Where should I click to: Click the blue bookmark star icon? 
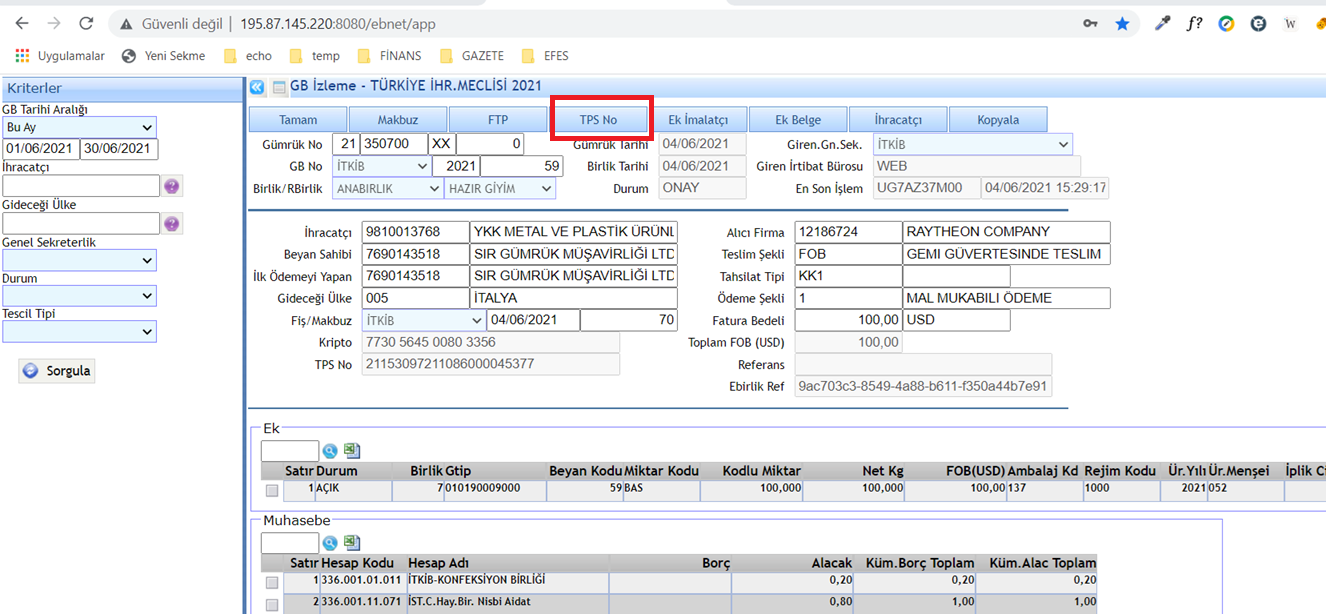point(1122,23)
